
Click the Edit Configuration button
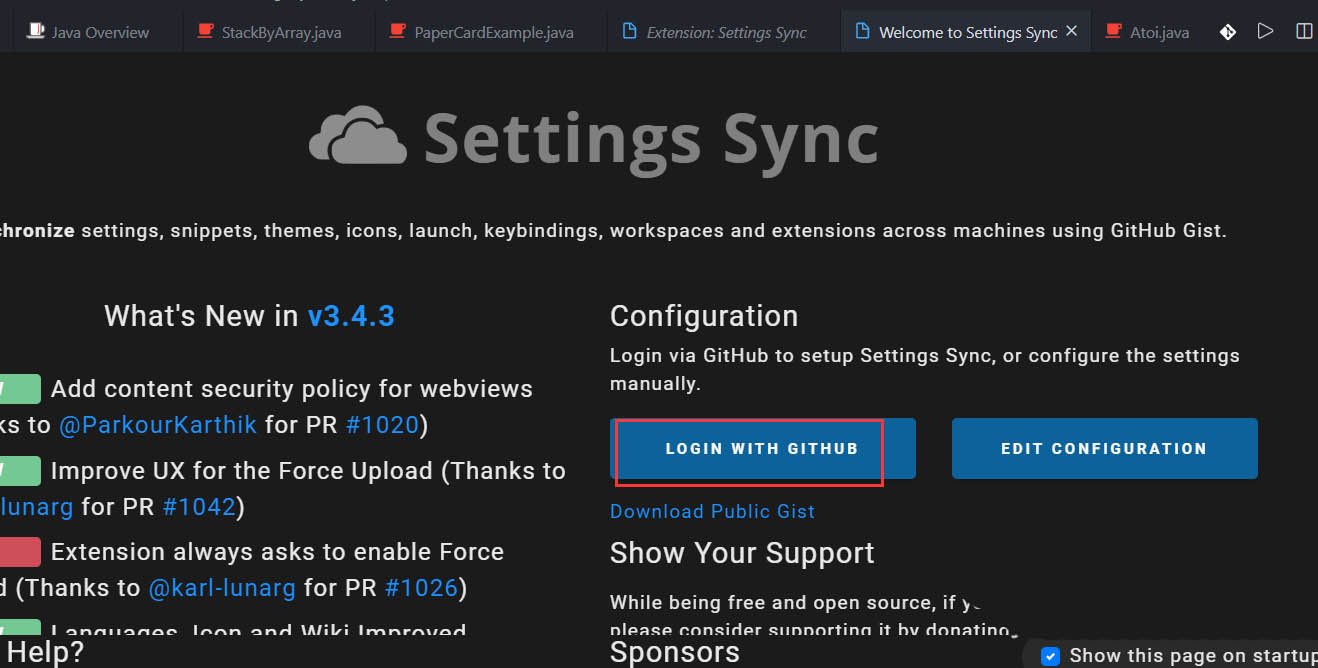[1104, 449]
